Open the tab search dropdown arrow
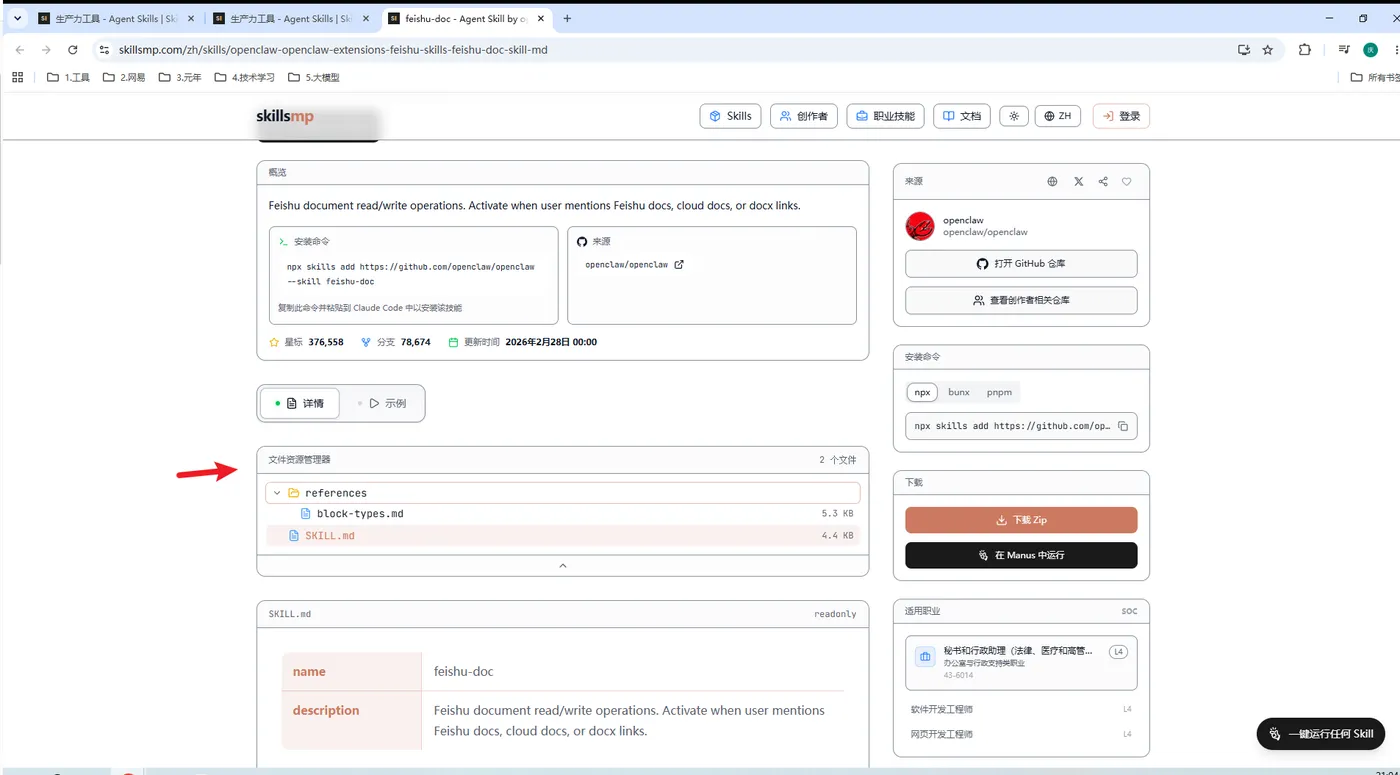This screenshot has width=1400, height=775. pyautogui.click(x=17, y=18)
